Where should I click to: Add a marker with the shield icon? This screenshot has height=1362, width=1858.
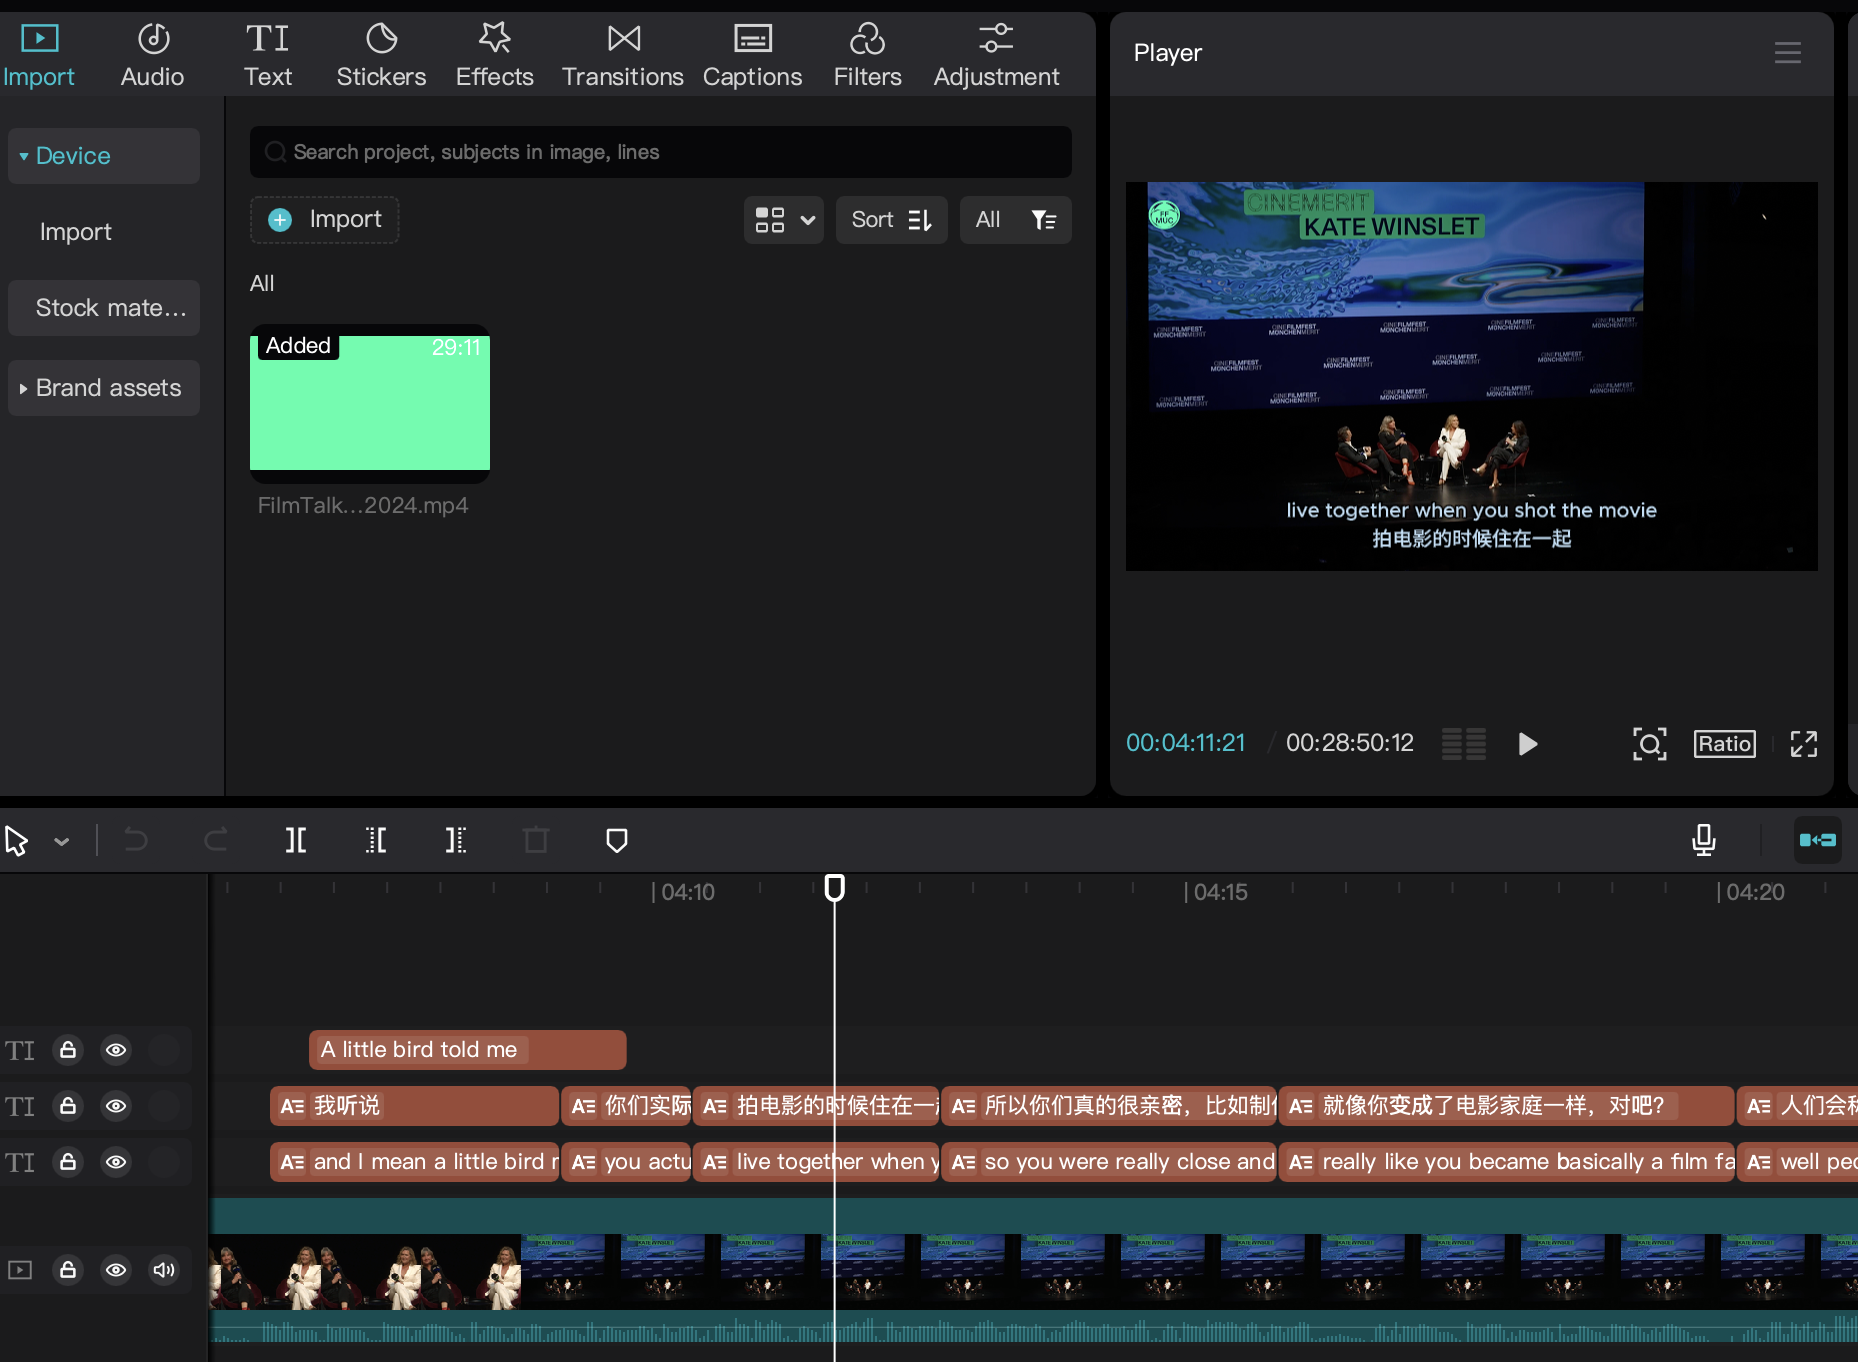click(x=617, y=840)
